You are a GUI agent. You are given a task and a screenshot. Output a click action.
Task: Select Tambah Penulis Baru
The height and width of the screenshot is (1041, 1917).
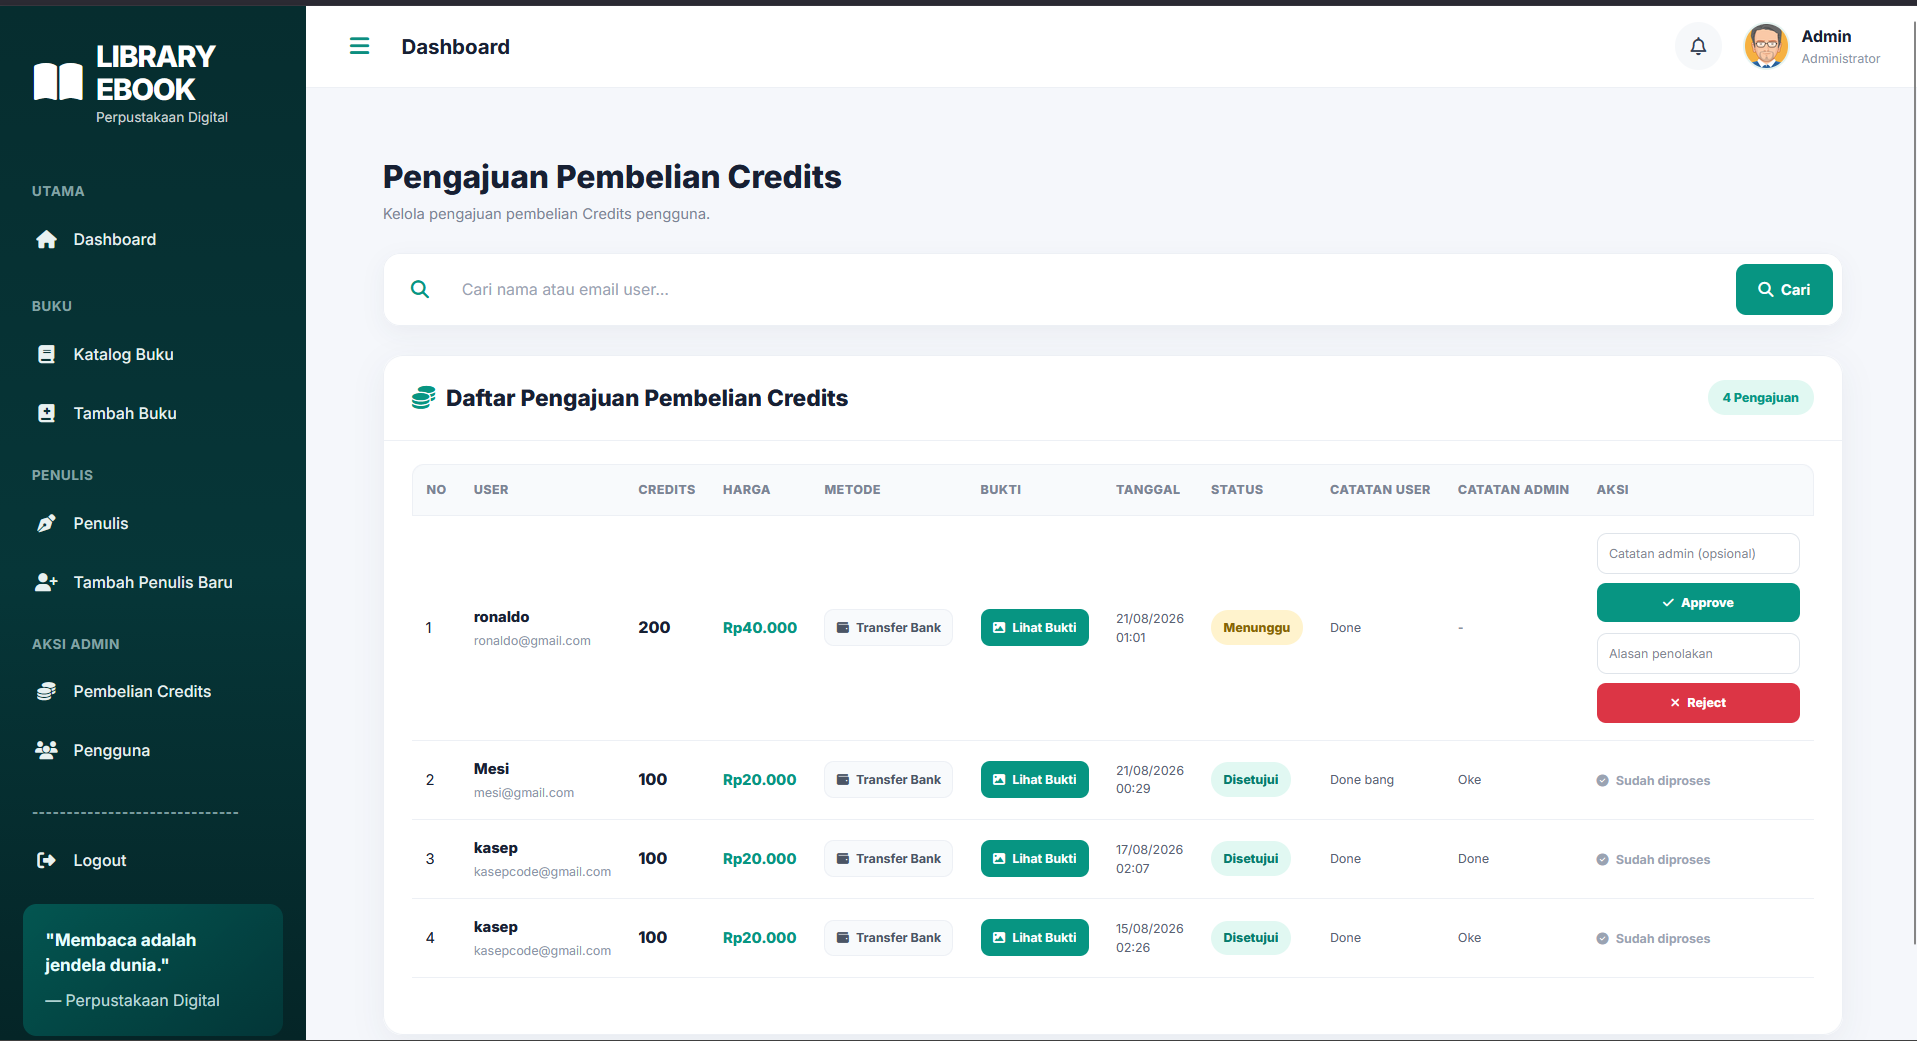click(153, 582)
